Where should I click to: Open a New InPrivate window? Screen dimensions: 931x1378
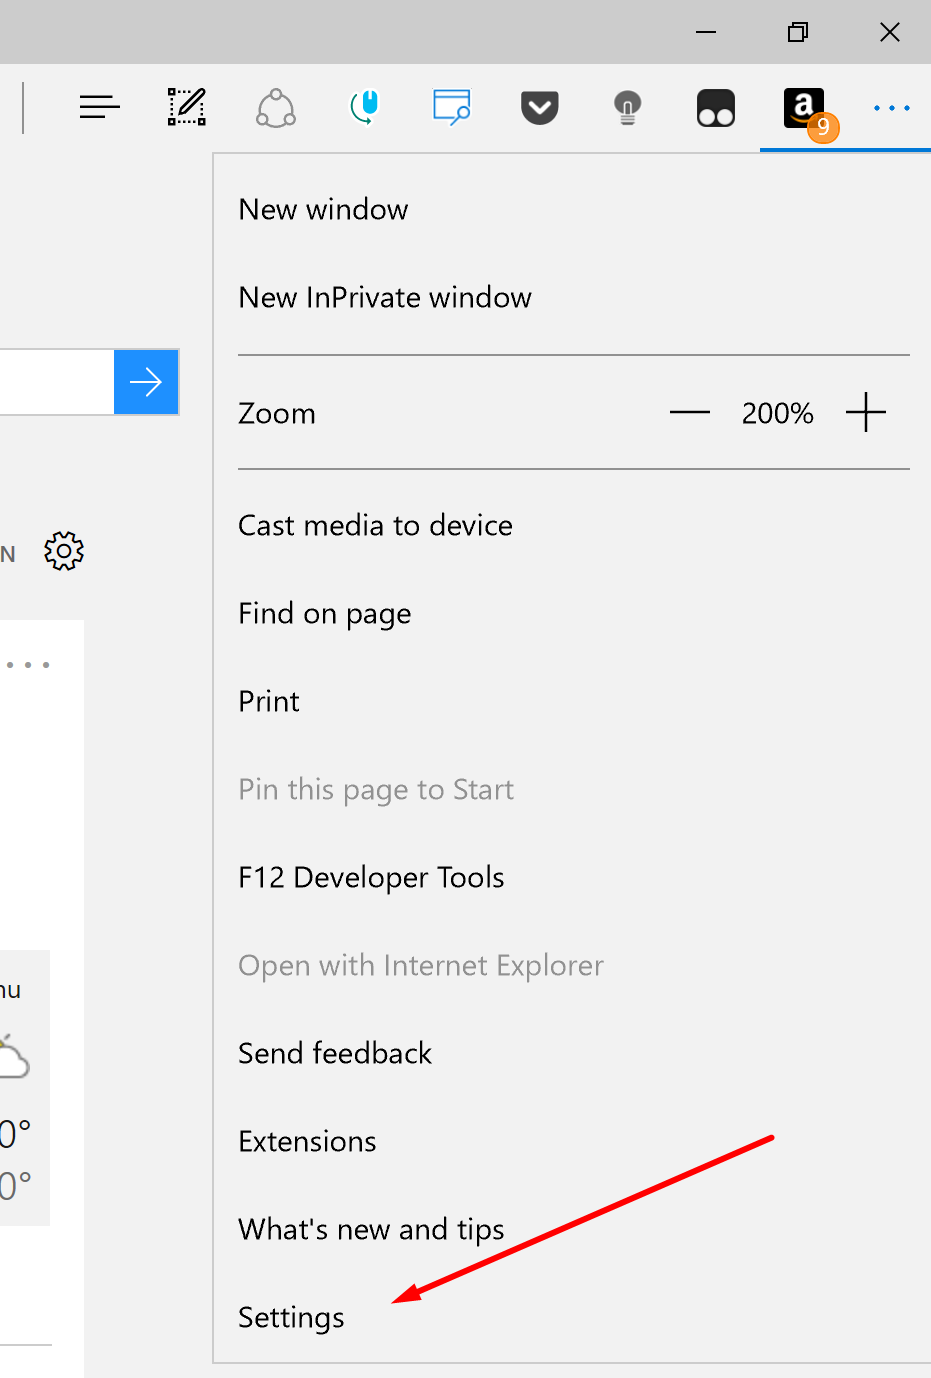pos(385,298)
